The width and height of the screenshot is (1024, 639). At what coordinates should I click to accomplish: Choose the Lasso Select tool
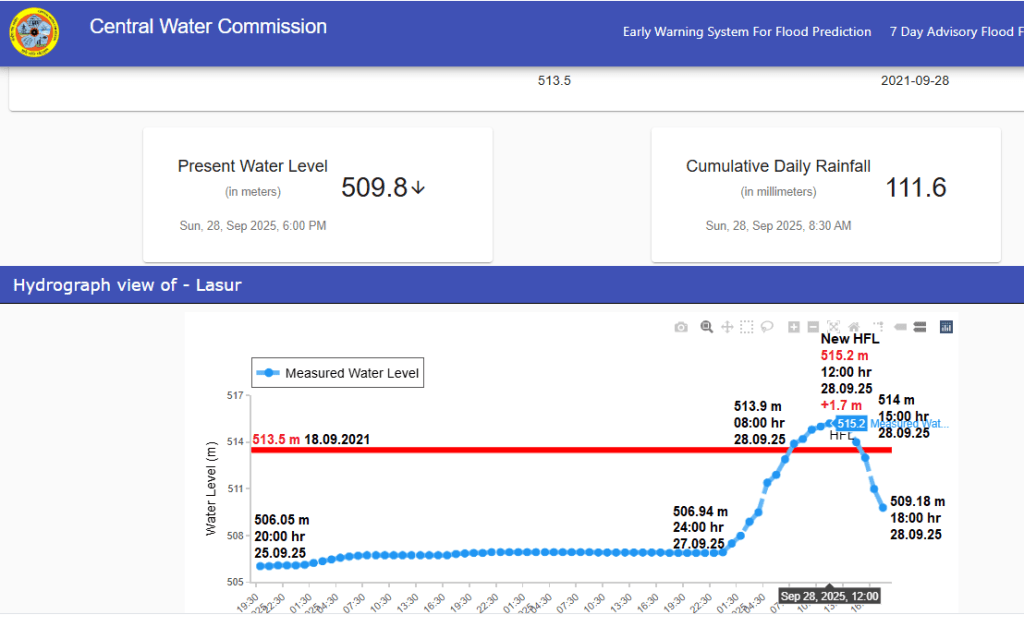point(768,327)
